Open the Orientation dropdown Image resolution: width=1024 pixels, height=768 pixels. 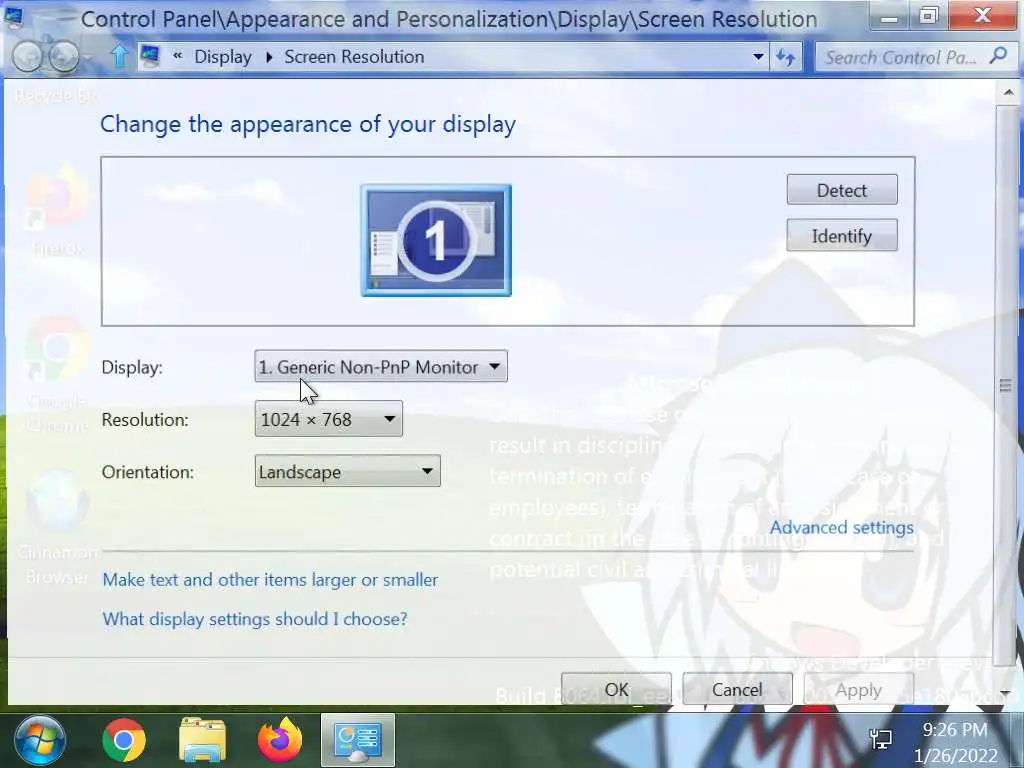(x=347, y=472)
